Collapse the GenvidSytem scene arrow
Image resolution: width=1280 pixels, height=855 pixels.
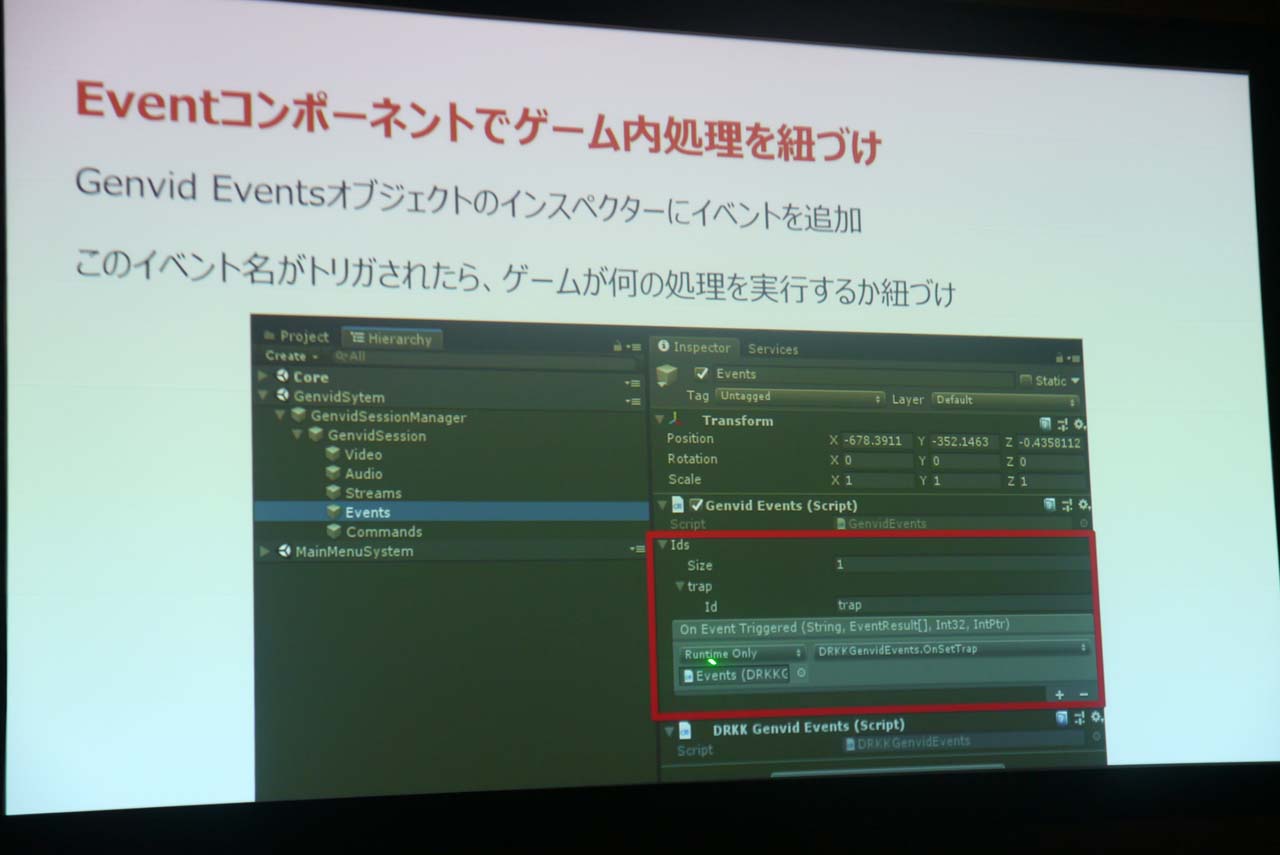point(263,395)
